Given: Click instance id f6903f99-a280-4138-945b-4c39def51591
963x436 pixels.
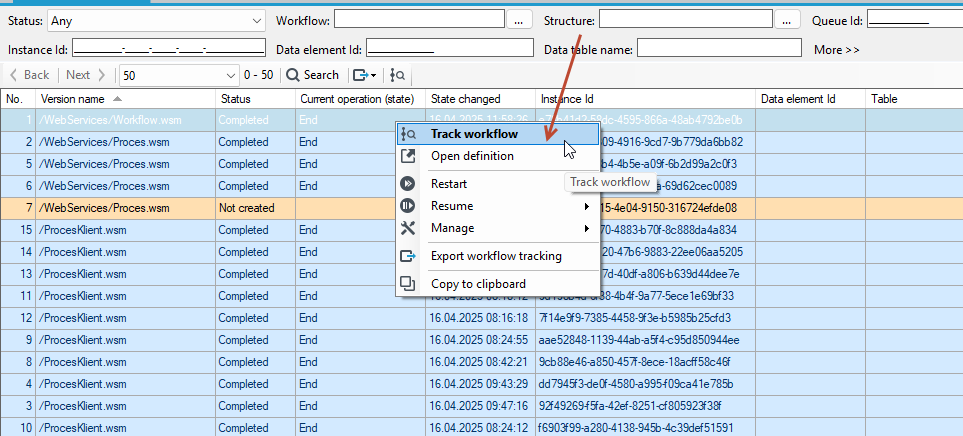Looking at the screenshot, I should coord(637,428).
